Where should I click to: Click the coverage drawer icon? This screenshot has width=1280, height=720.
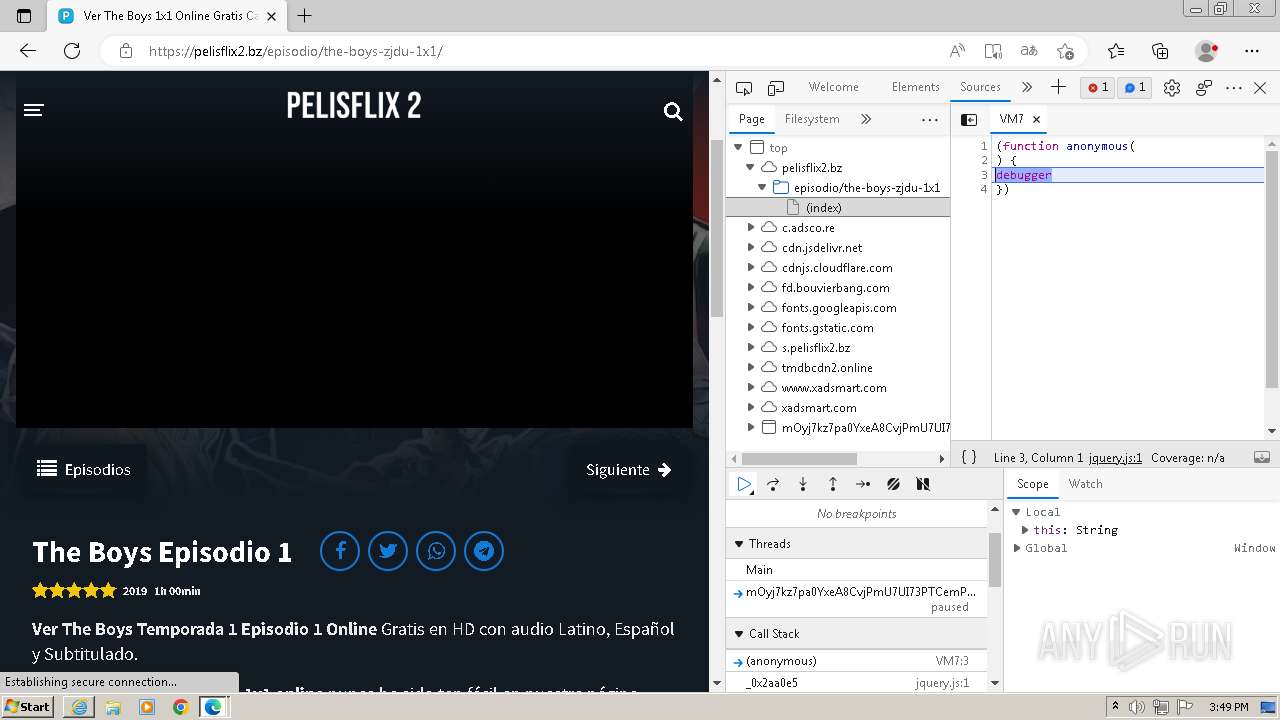[x=1262, y=457]
